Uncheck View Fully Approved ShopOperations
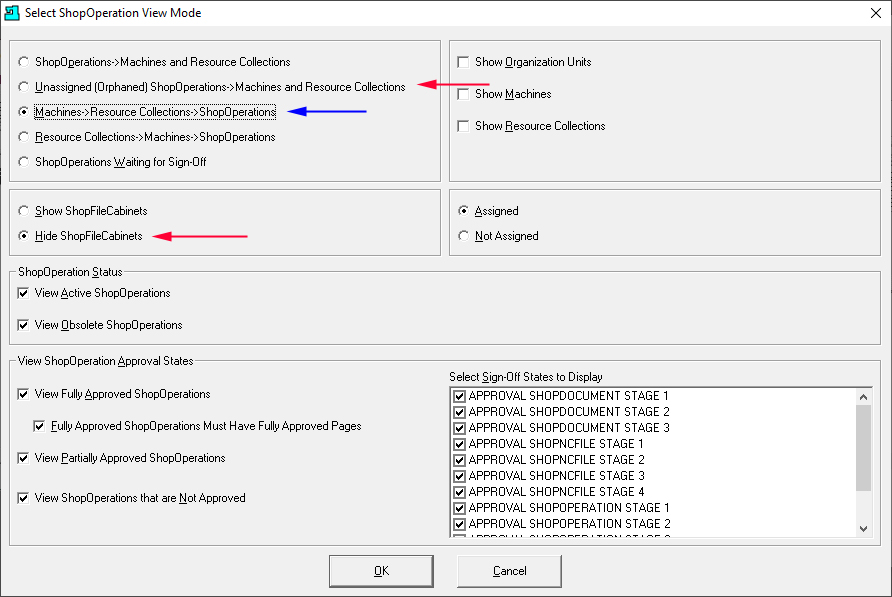Viewport: 892px width, 597px height. pyautogui.click(x=23, y=394)
